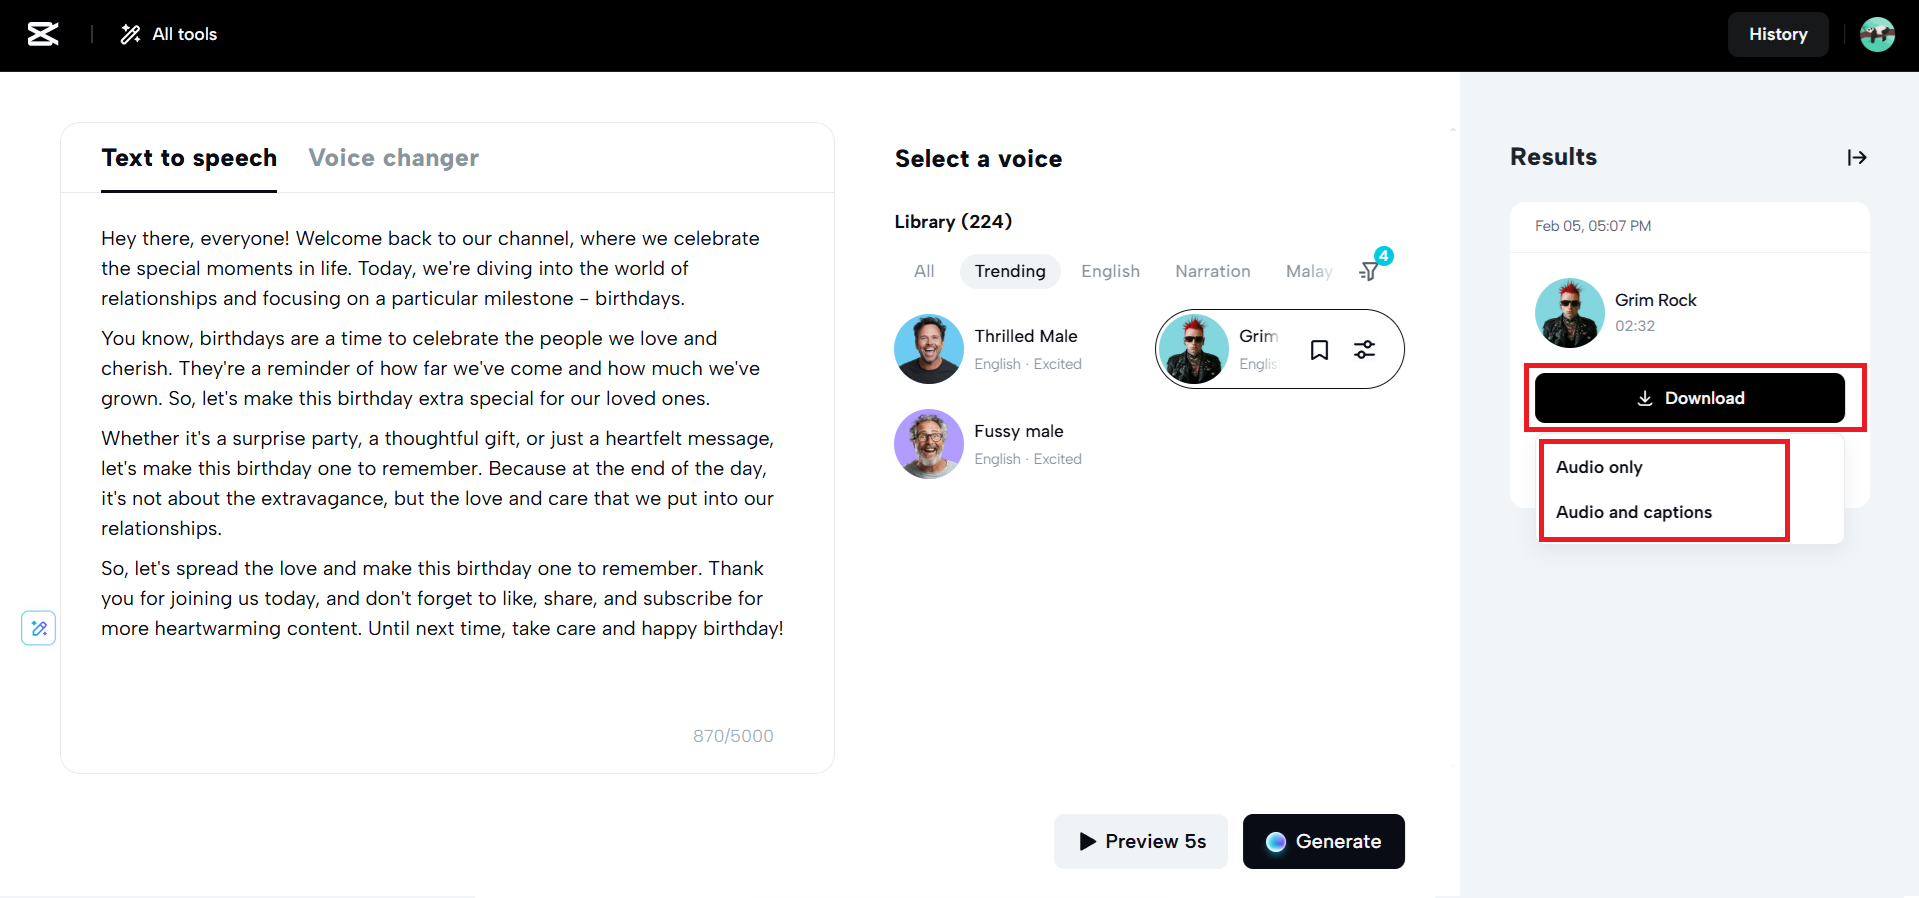
Task: Click the AI writer icon beside the text box
Action: [x=39, y=628]
